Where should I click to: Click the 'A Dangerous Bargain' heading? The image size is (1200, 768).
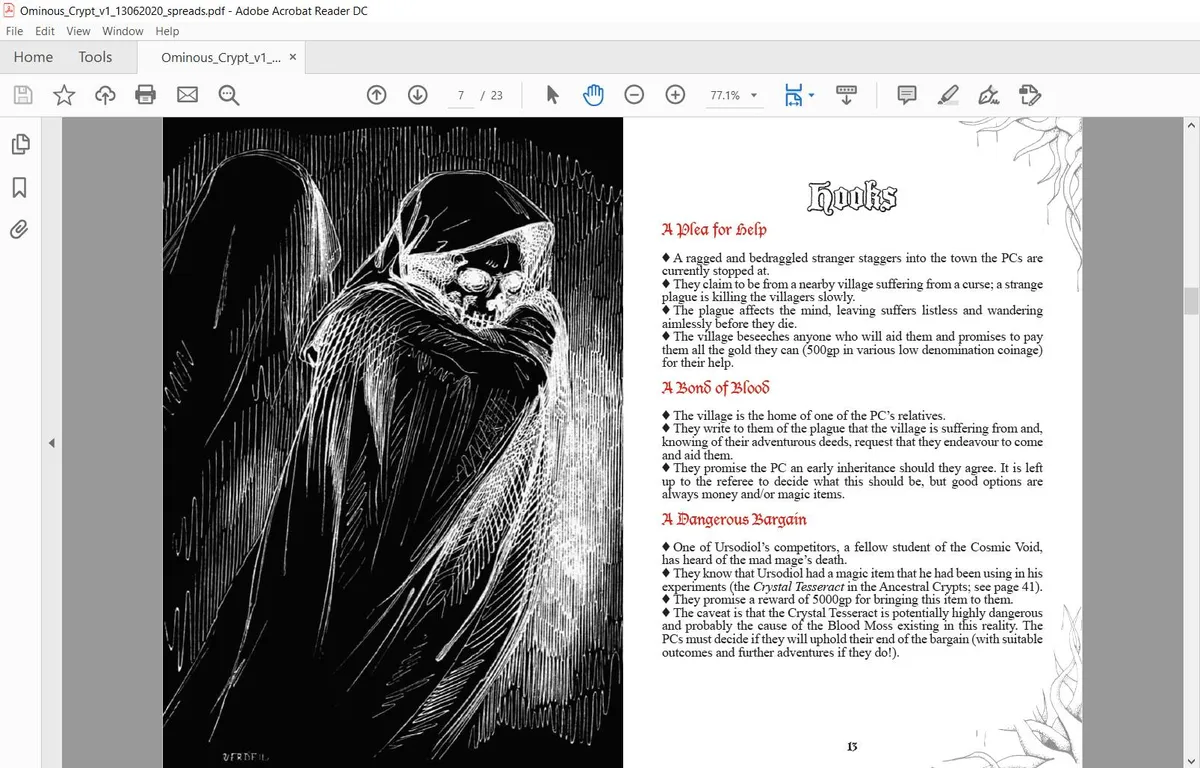click(x=734, y=519)
